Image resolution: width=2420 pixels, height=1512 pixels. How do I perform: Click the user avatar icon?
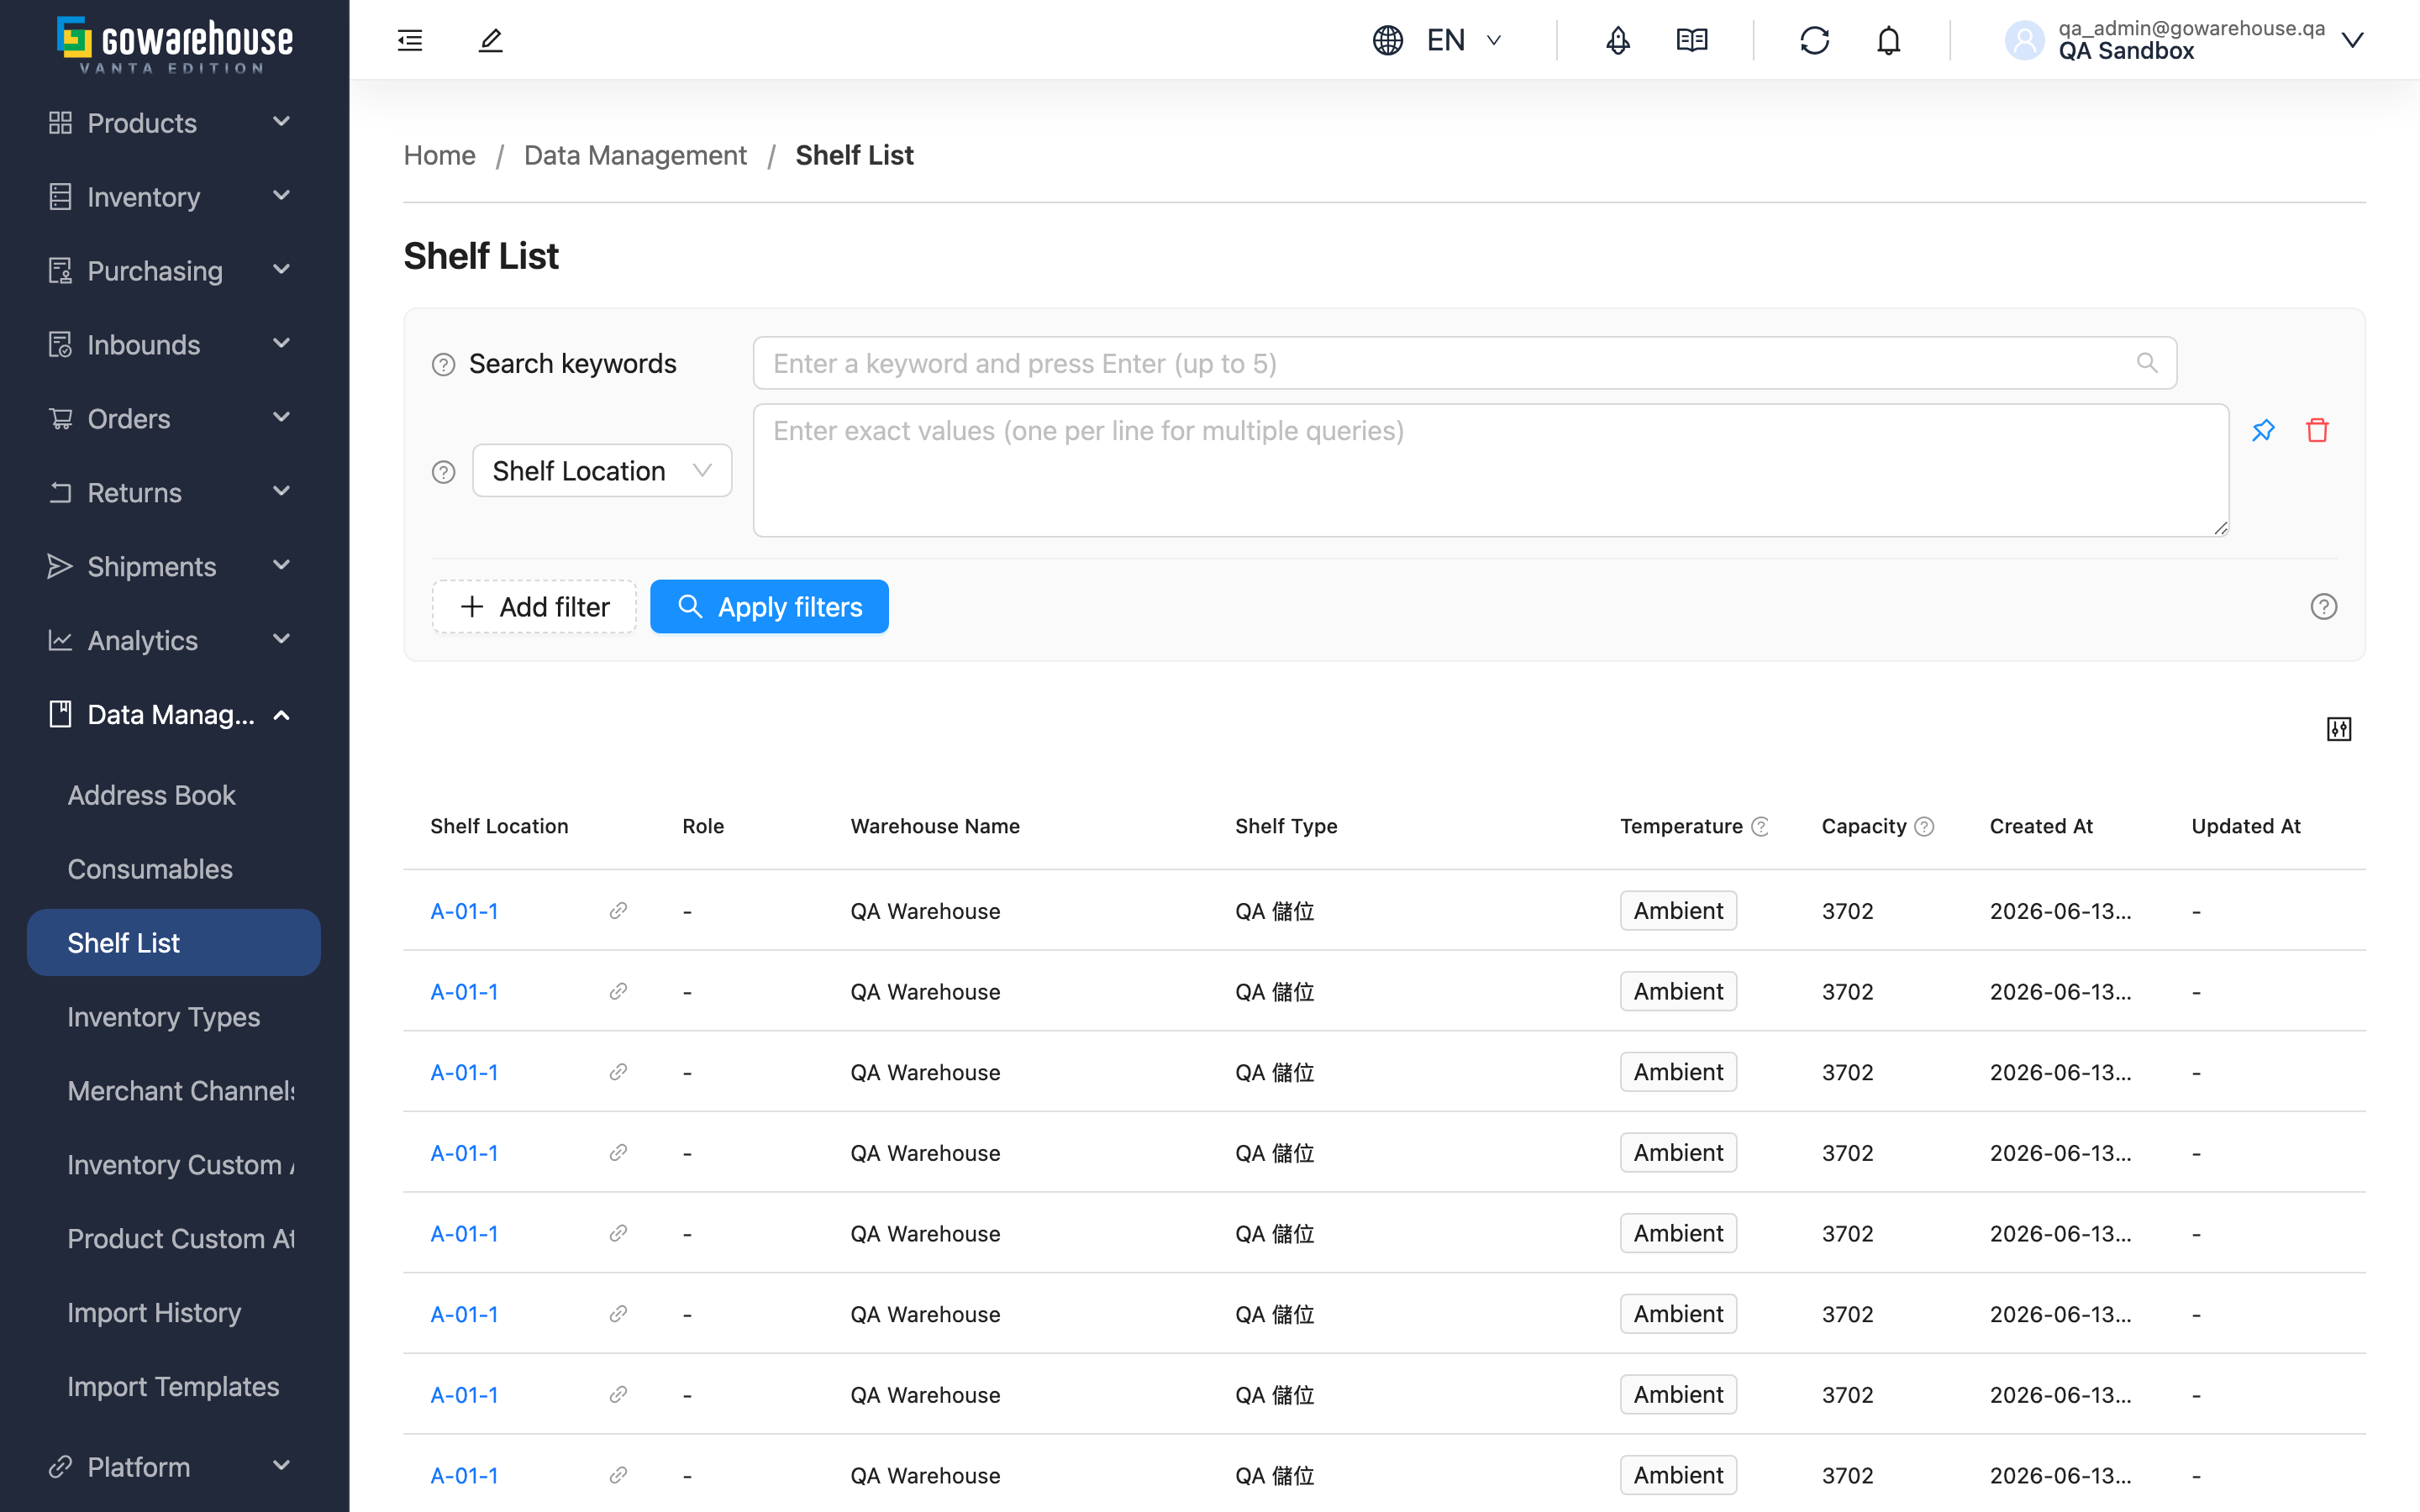pyautogui.click(x=2024, y=40)
